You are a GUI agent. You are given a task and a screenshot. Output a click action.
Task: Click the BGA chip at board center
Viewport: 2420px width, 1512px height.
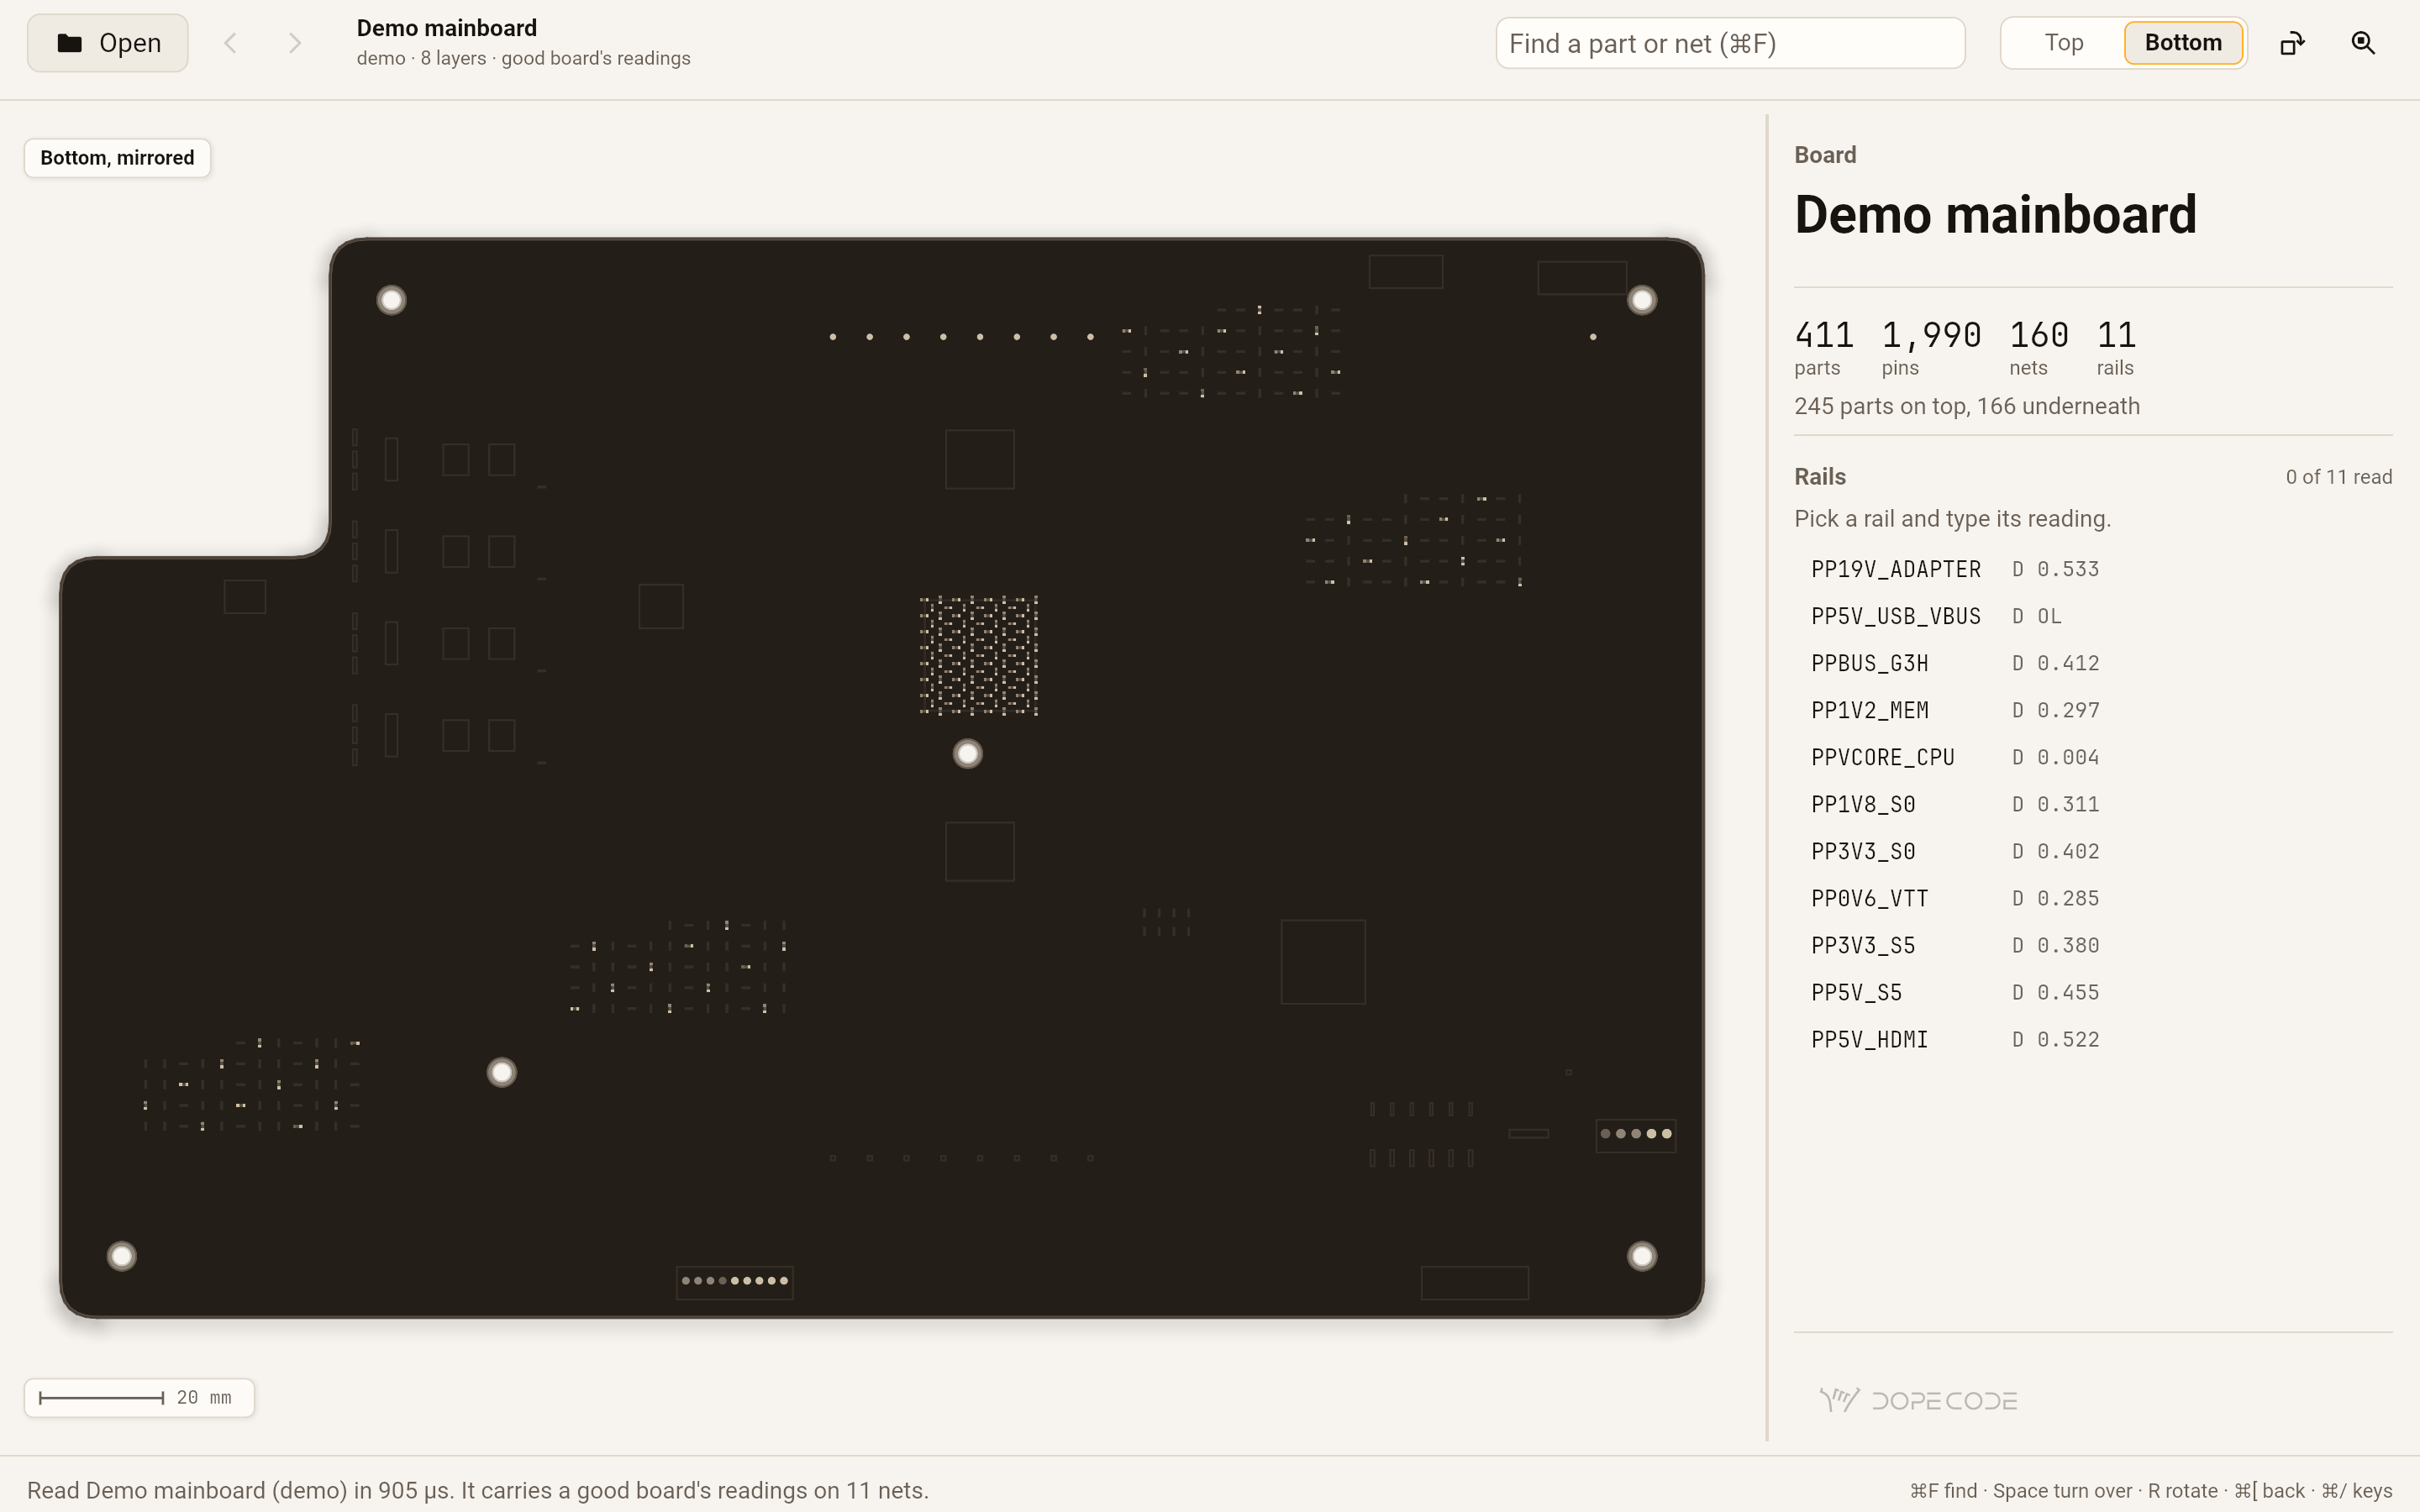(x=979, y=656)
